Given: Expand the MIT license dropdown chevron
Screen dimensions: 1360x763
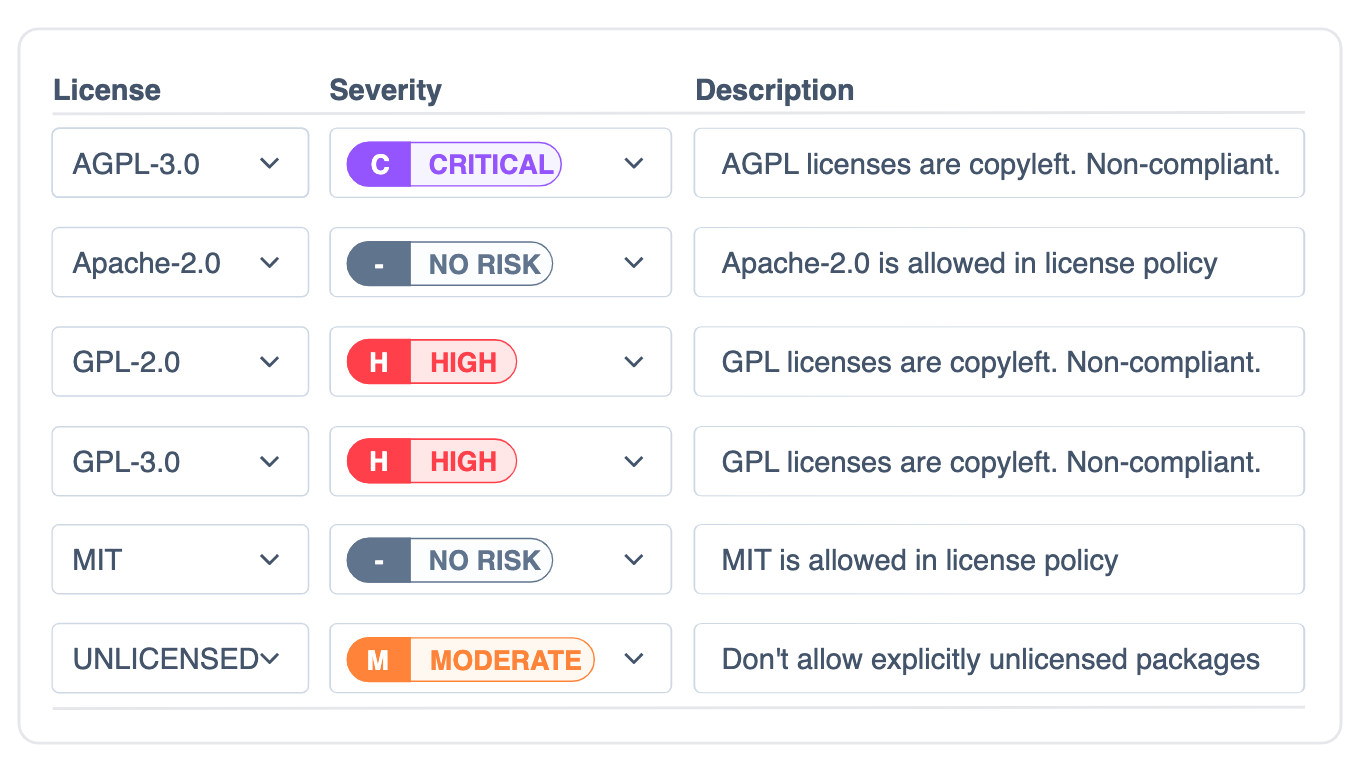Looking at the screenshot, I should [270, 560].
